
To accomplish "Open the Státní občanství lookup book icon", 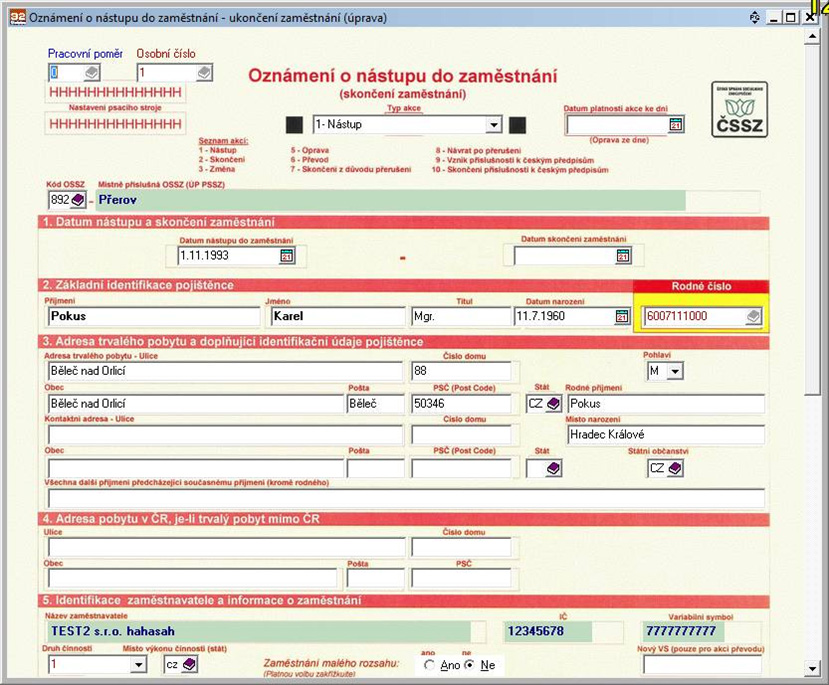I will tap(675, 468).
